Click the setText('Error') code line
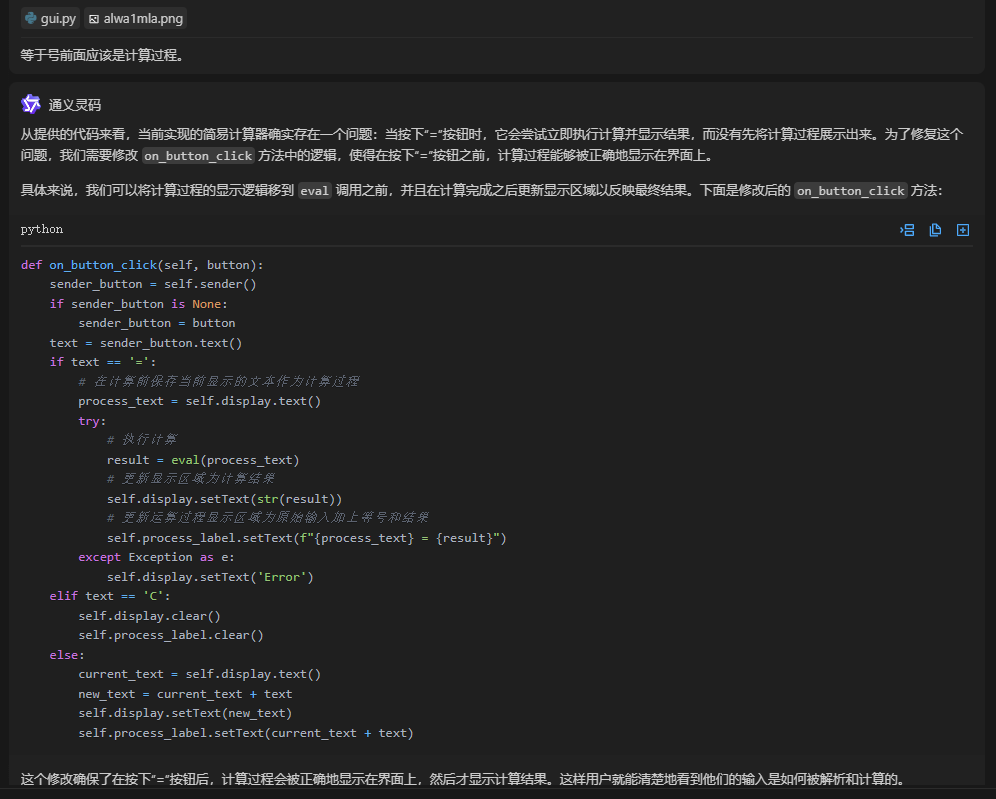The height and width of the screenshot is (799, 996). 210,577
